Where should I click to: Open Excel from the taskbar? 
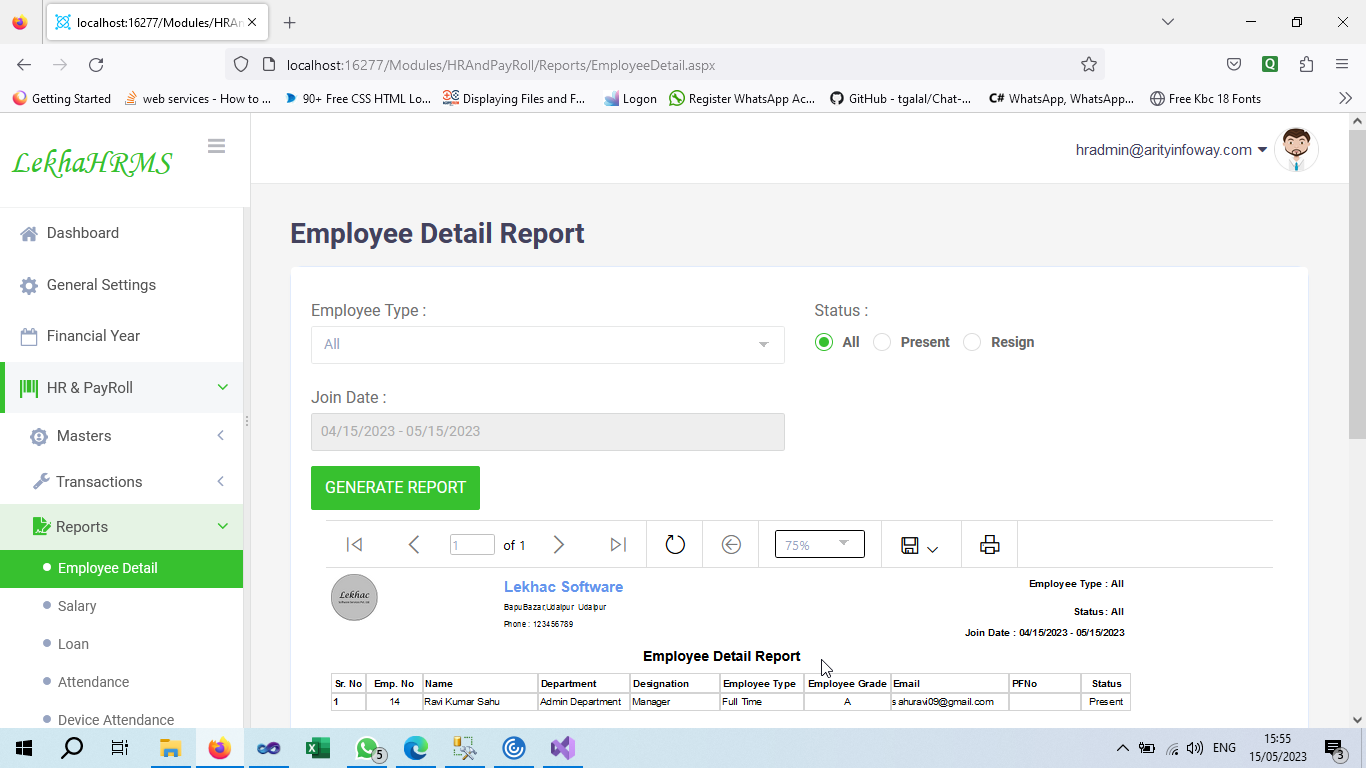point(318,748)
